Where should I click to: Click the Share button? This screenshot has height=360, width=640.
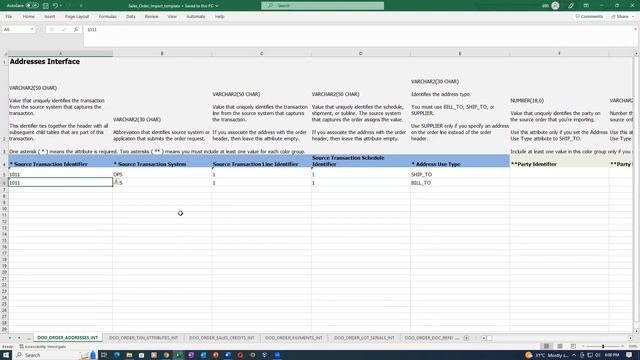[620, 17]
